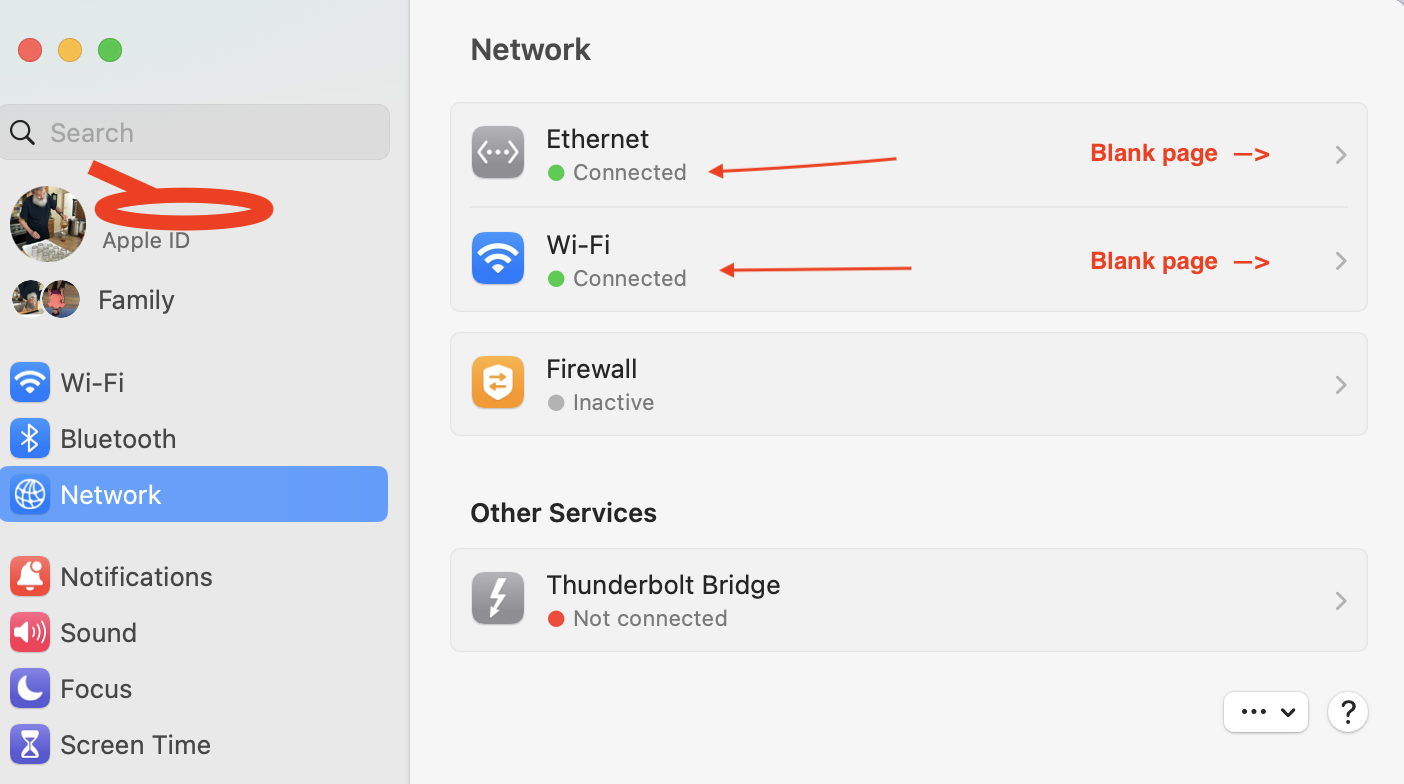Screen dimensions: 1404x784
Task: Click the Notifications bell icon
Action: [30, 576]
